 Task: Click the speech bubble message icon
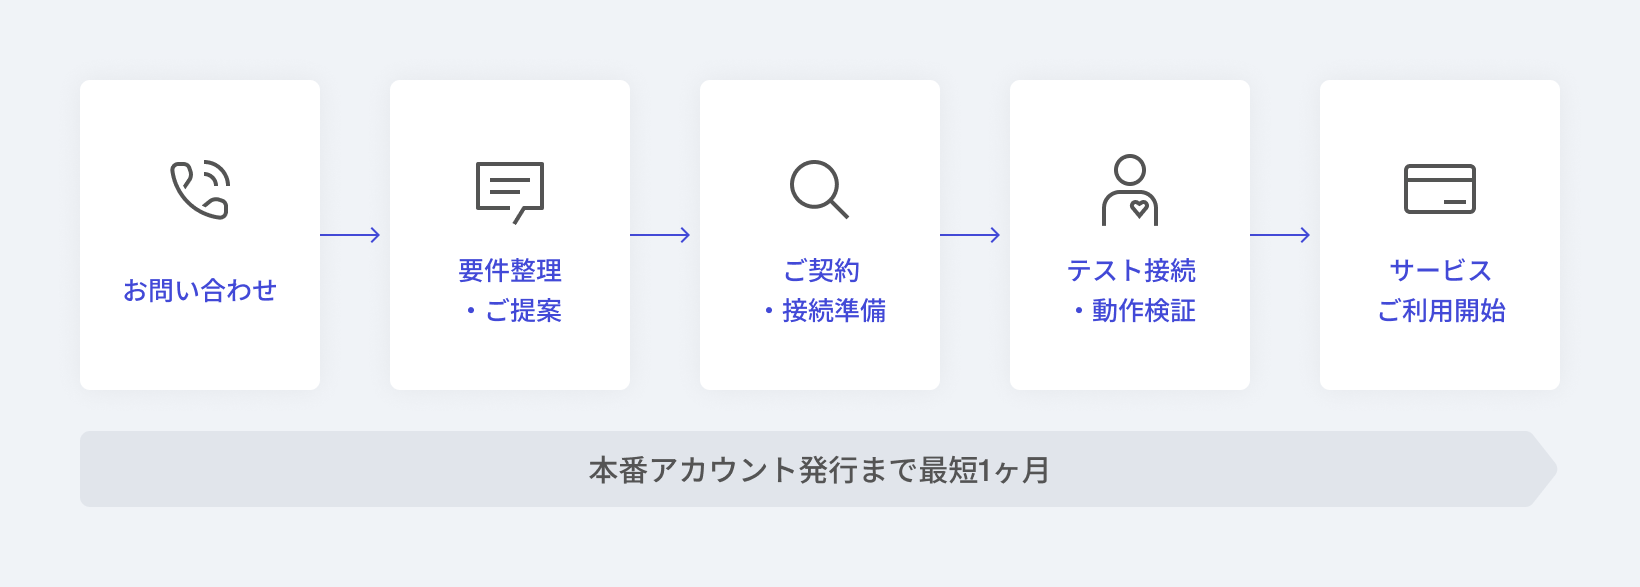[x=510, y=192]
